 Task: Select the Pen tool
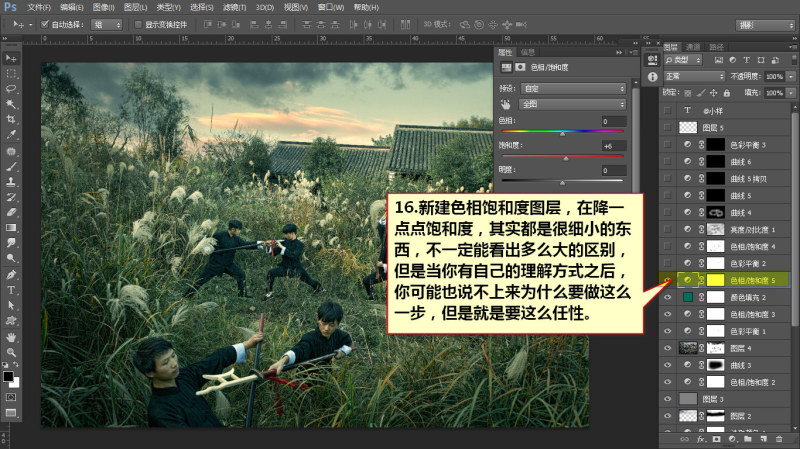pos(11,275)
